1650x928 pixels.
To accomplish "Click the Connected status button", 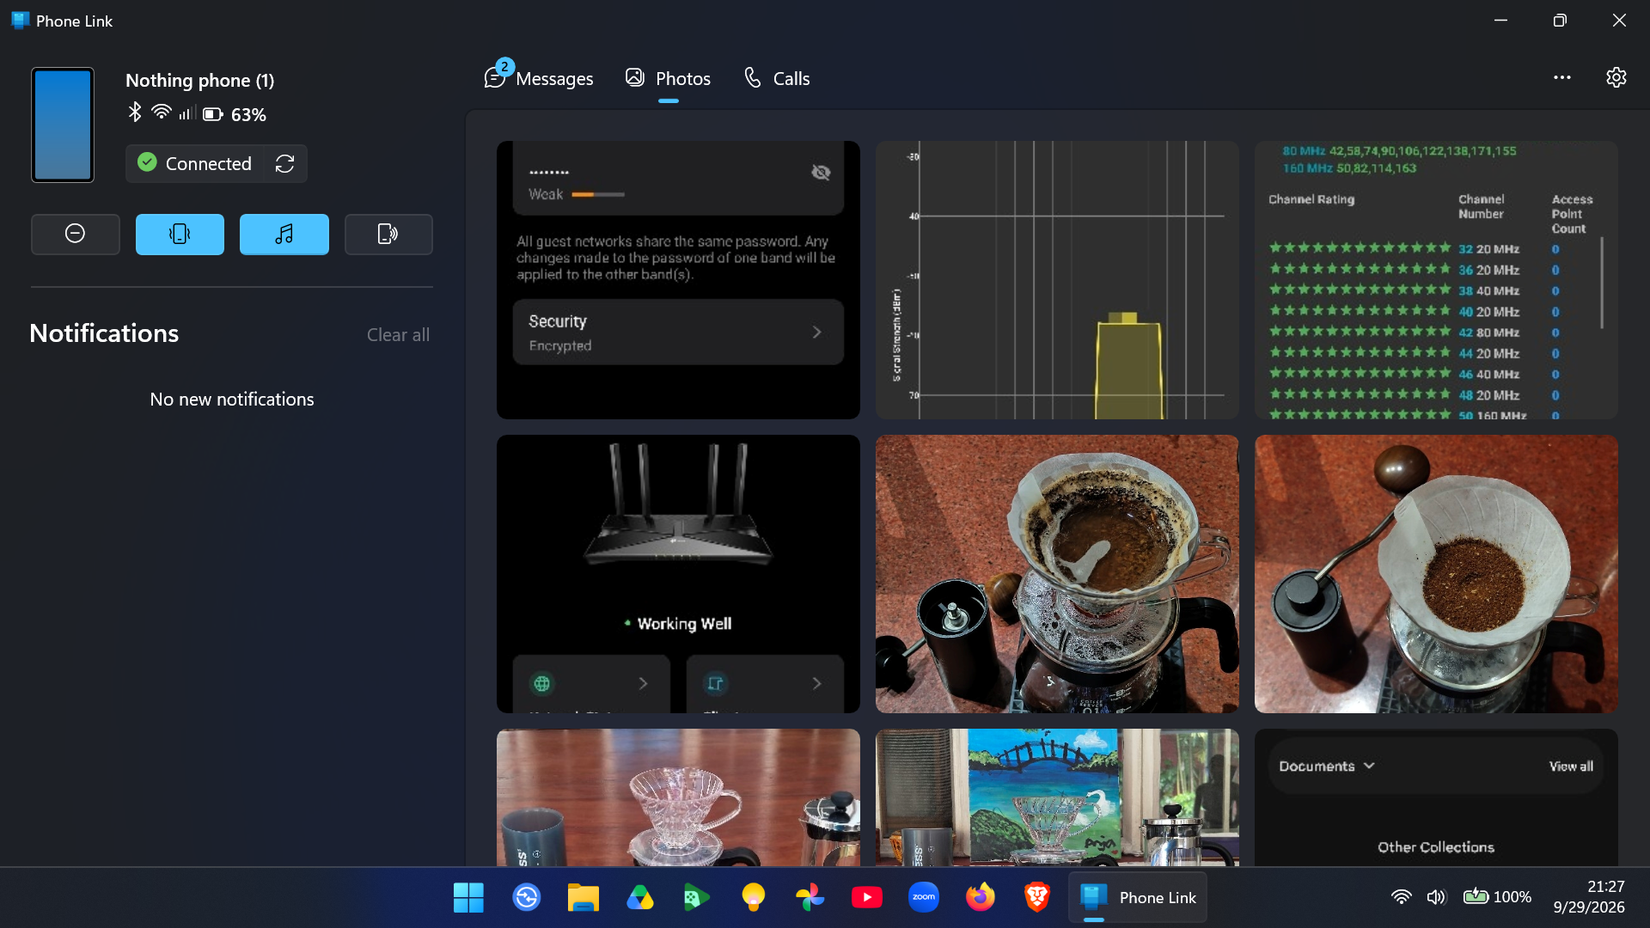I will pos(196,163).
